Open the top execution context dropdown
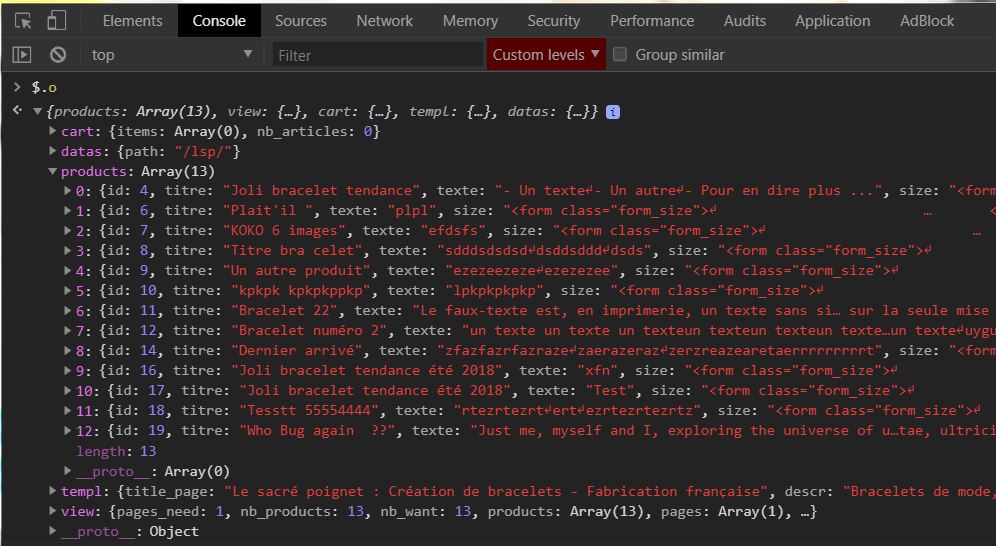The image size is (996, 546). tap(172, 55)
